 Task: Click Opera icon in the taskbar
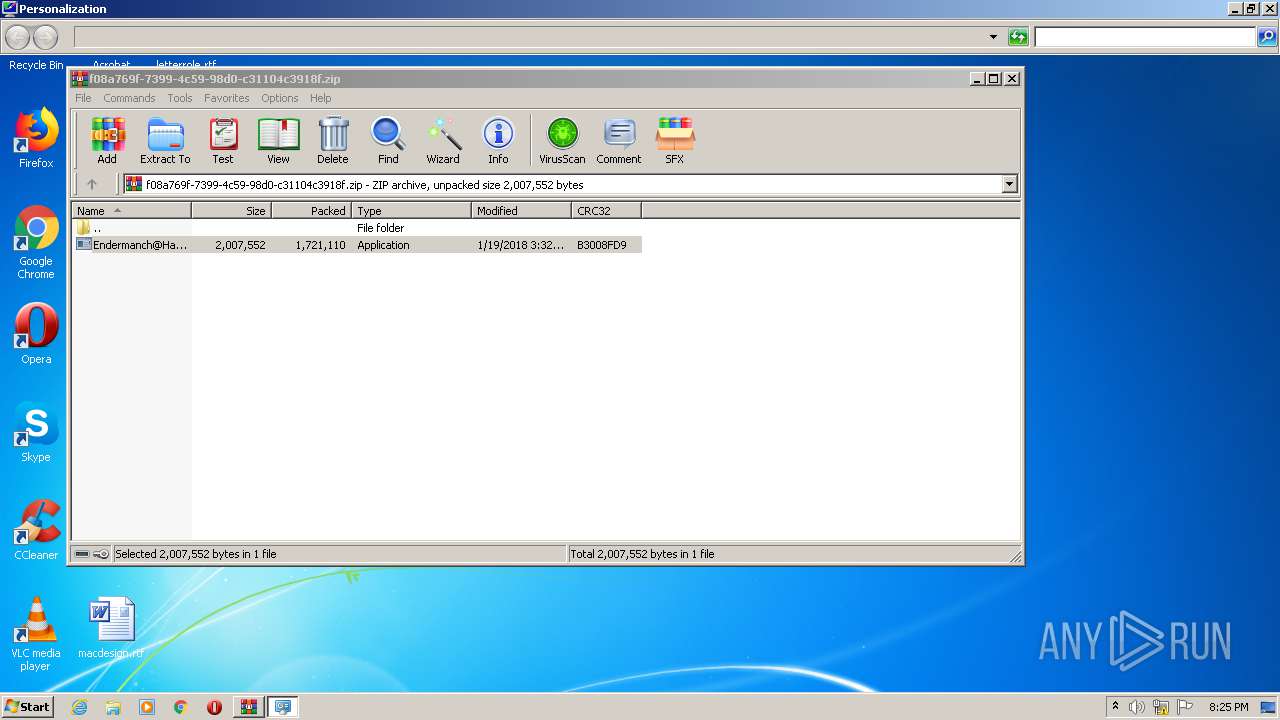[x=214, y=707]
